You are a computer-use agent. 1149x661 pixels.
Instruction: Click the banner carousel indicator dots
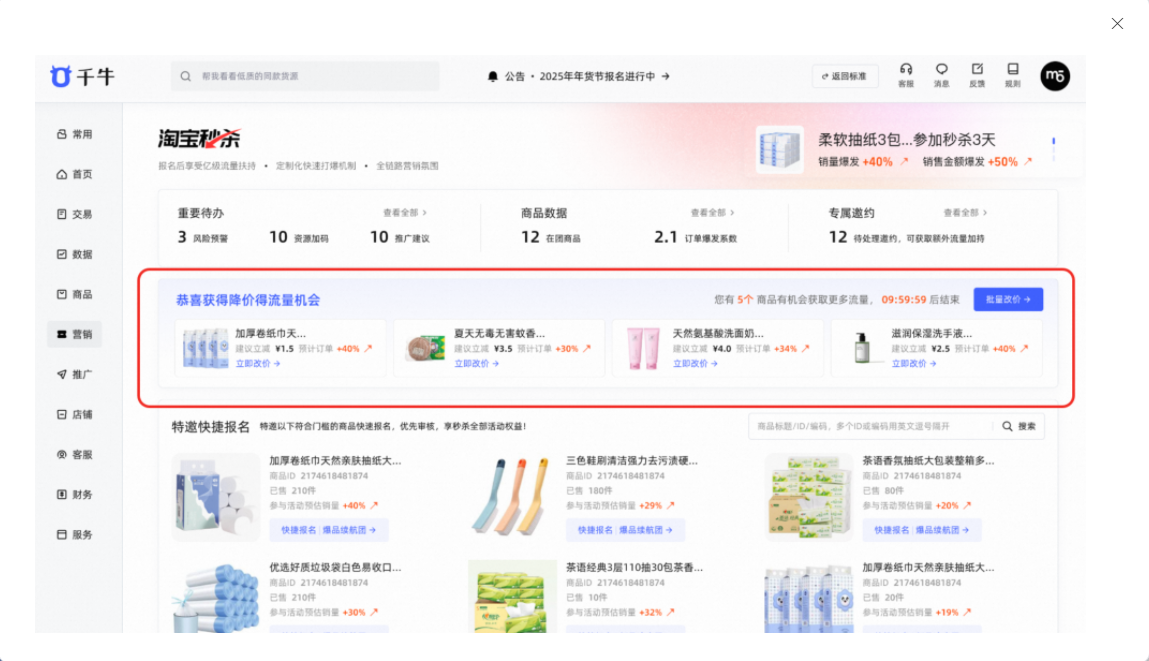1054,149
